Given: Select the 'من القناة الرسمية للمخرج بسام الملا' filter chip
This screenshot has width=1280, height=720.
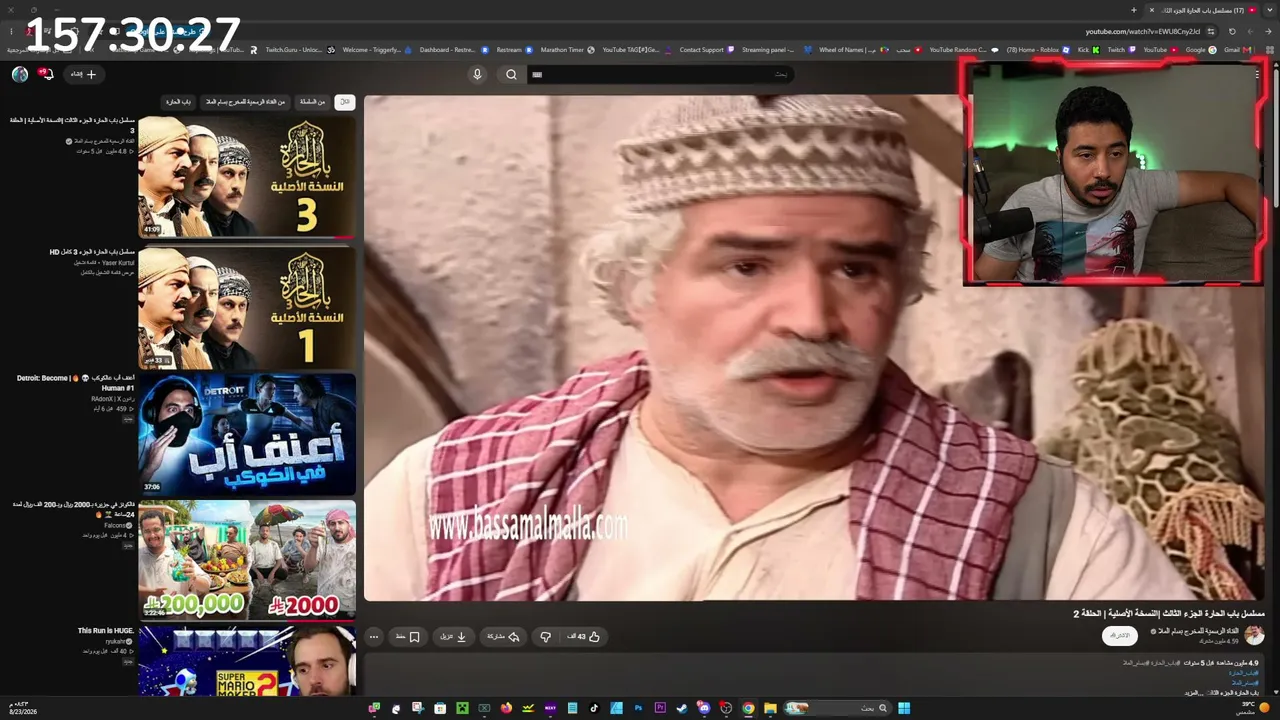Looking at the screenshot, I should (x=245, y=102).
